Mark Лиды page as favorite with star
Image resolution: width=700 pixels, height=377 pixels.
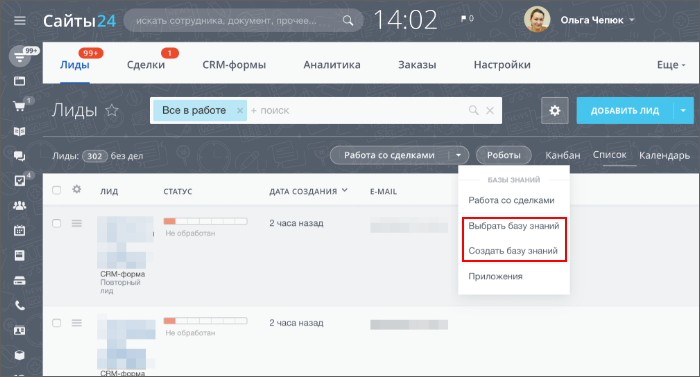click(112, 110)
